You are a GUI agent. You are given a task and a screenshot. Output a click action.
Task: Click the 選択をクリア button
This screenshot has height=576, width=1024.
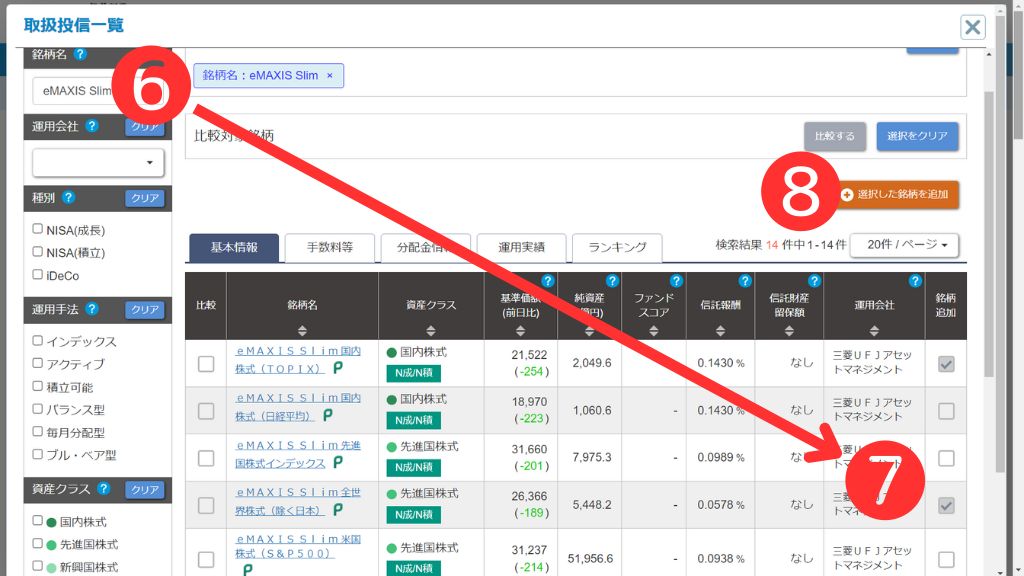pos(917,136)
